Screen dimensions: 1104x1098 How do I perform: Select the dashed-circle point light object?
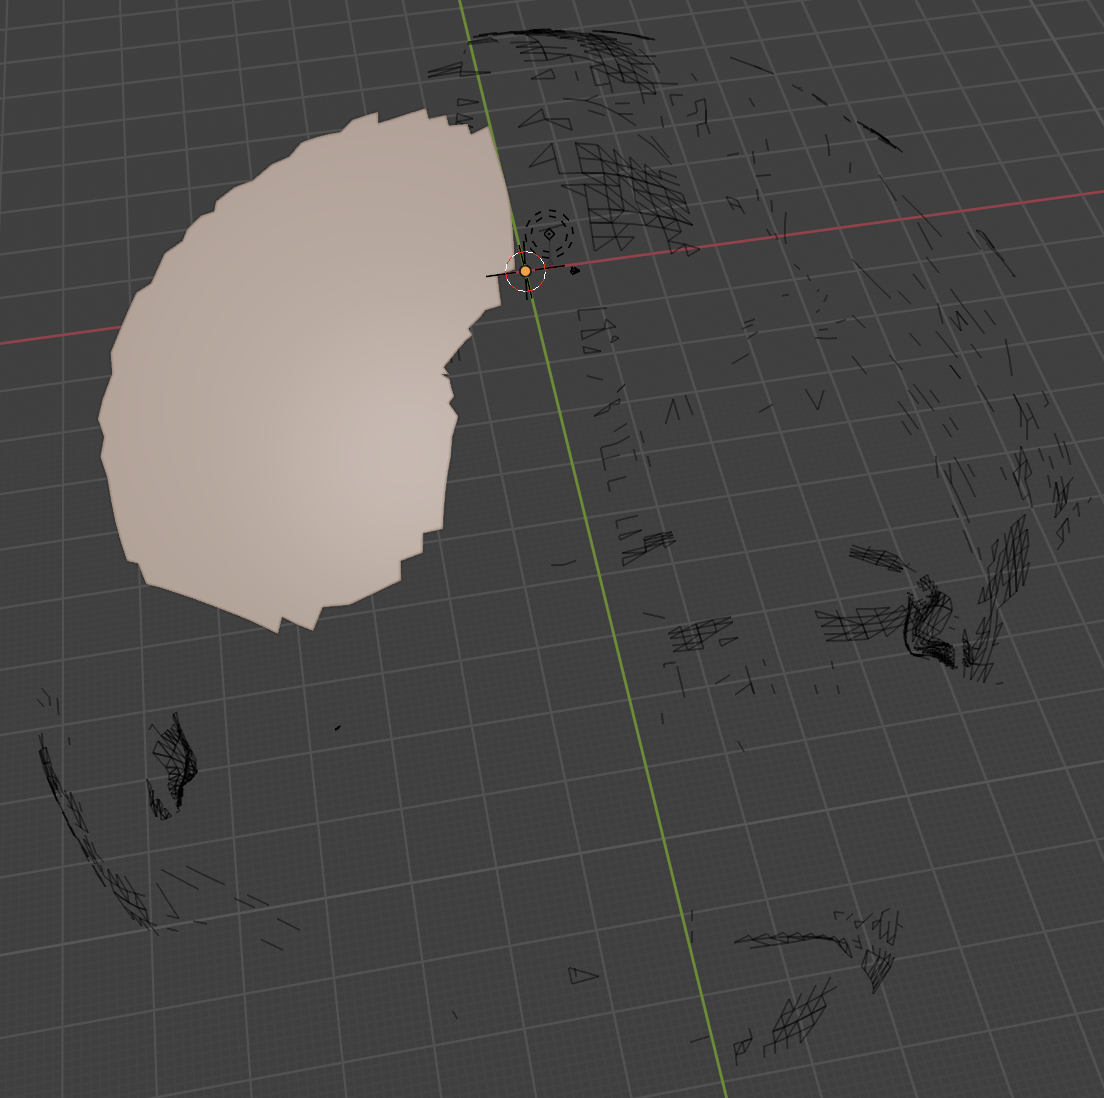pyautogui.click(x=549, y=233)
